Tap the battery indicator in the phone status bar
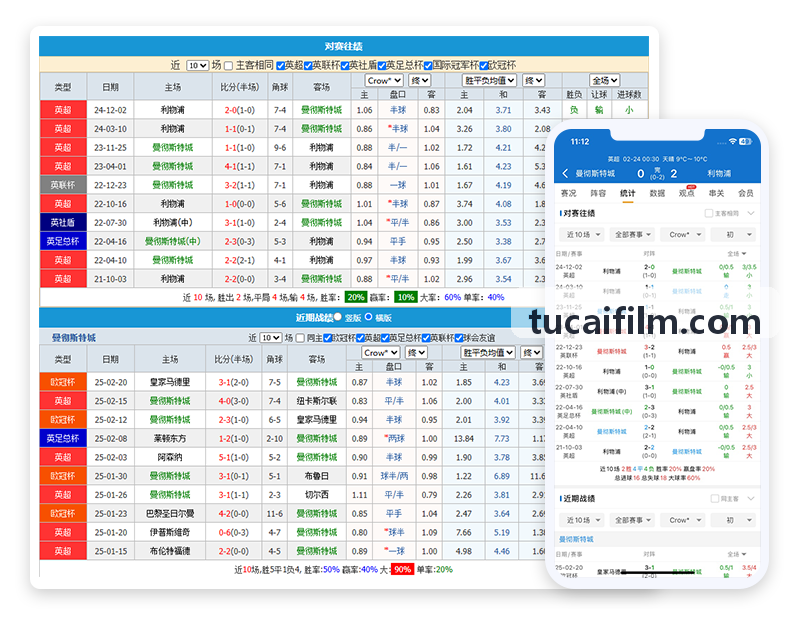 (x=745, y=141)
